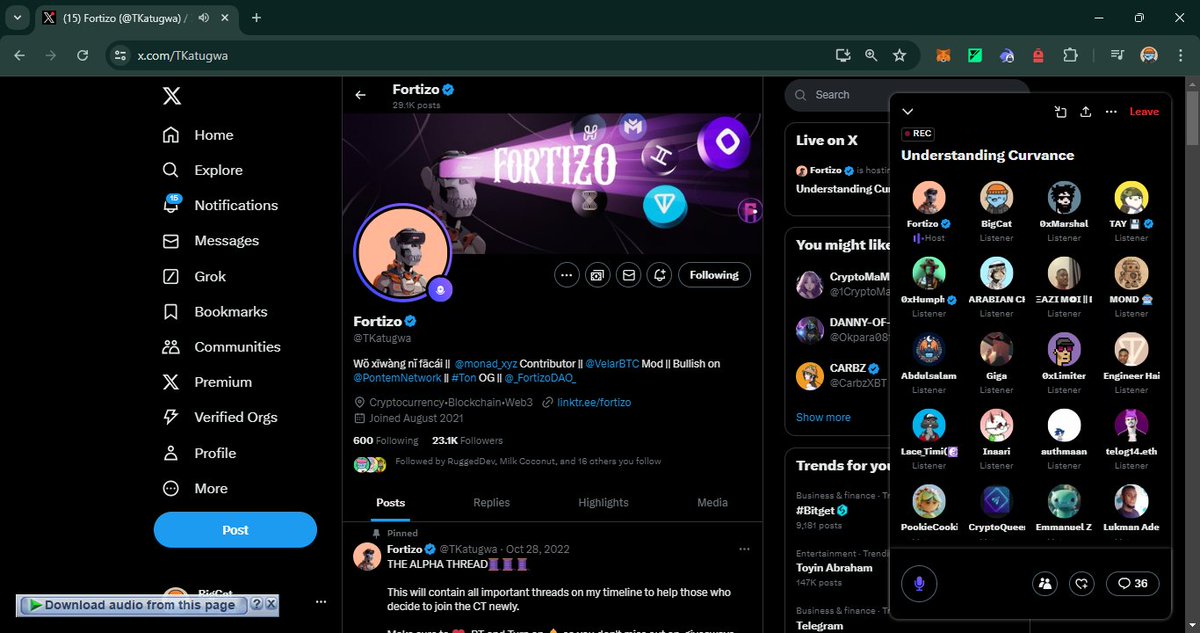Image resolution: width=1200 pixels, height=633 pixels.
Task: Open the #Ton hashtag link
Action: point(464,378)
